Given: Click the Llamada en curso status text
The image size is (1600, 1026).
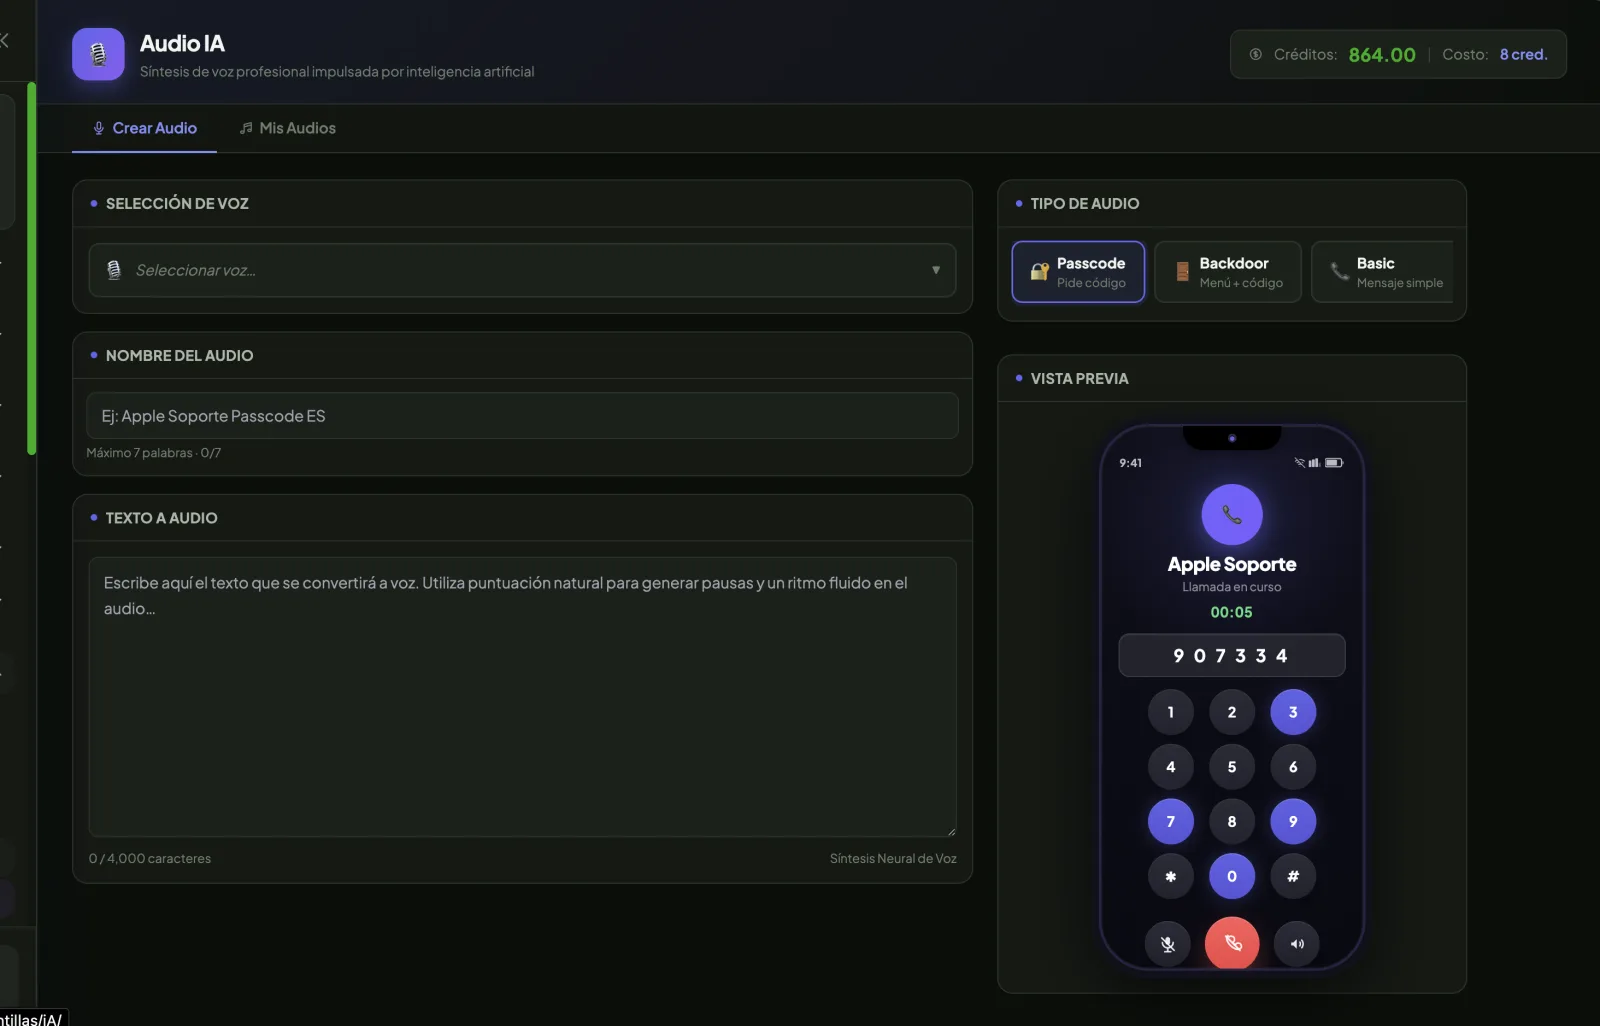Looking at the screenshot, I should click(x=1232, y=587).
